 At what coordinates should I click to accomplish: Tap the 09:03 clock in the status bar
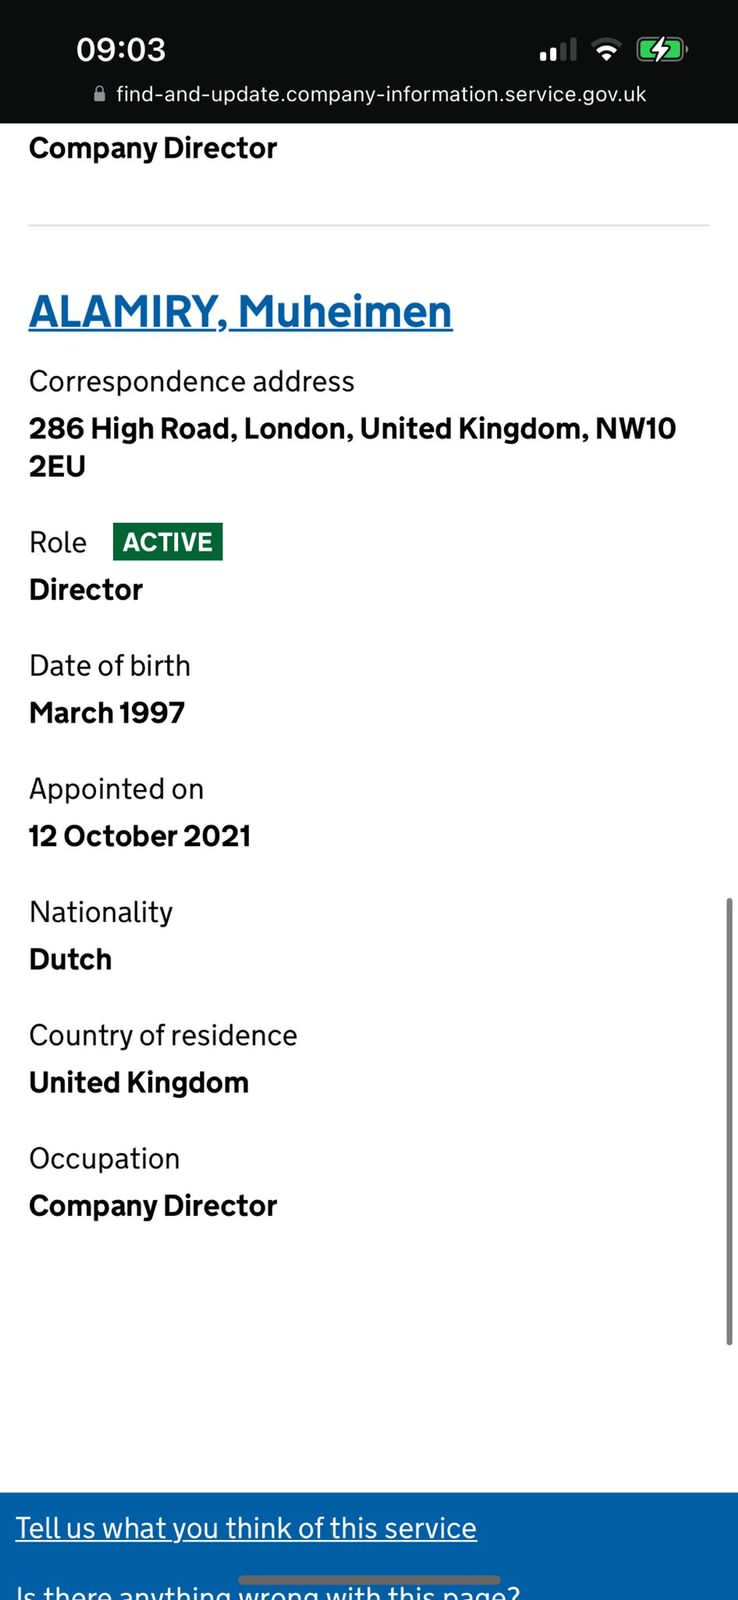pos(121,49)
